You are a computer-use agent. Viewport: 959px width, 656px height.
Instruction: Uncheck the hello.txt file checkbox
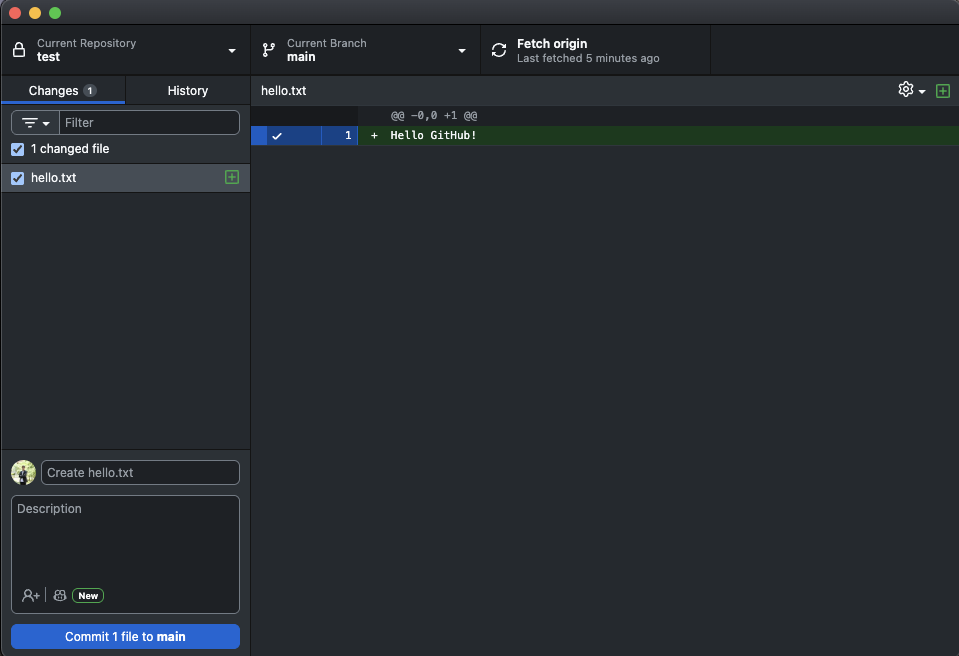click(x=17, y=178)
